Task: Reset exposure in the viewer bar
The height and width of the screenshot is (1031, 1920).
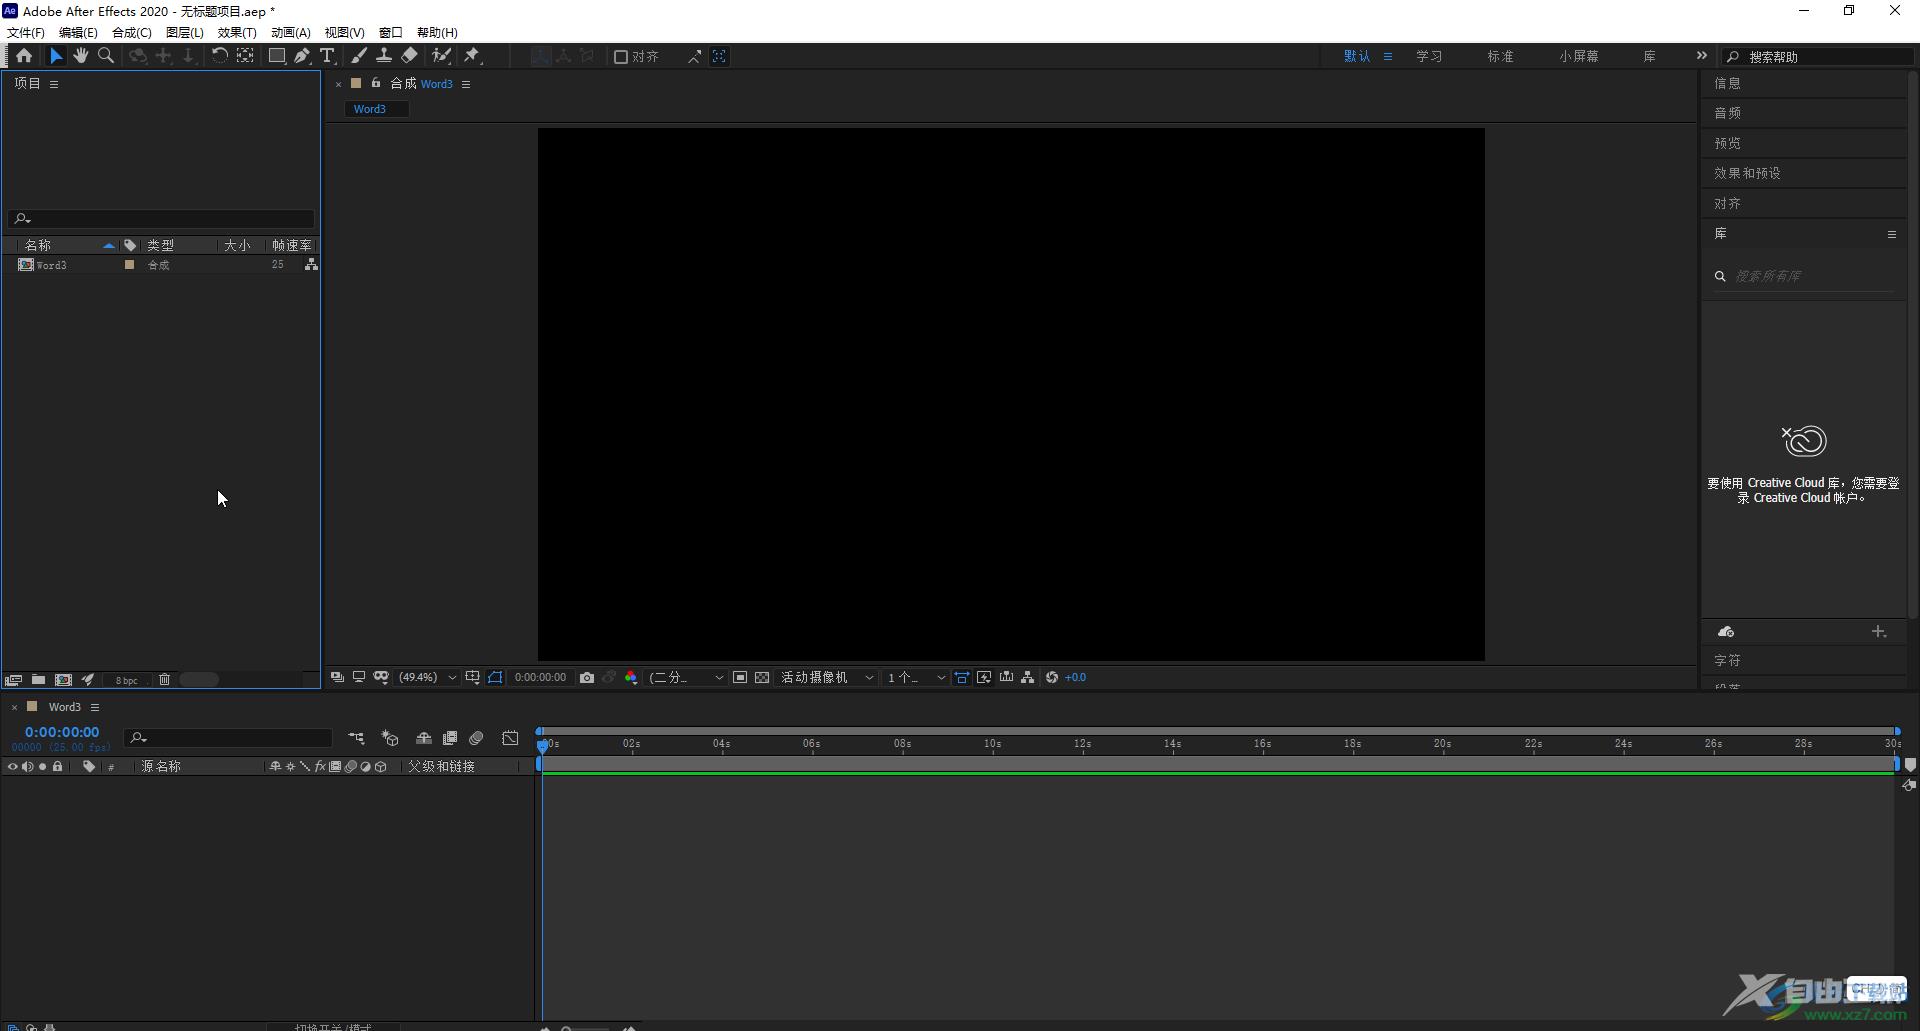Action: [1052, 678]
